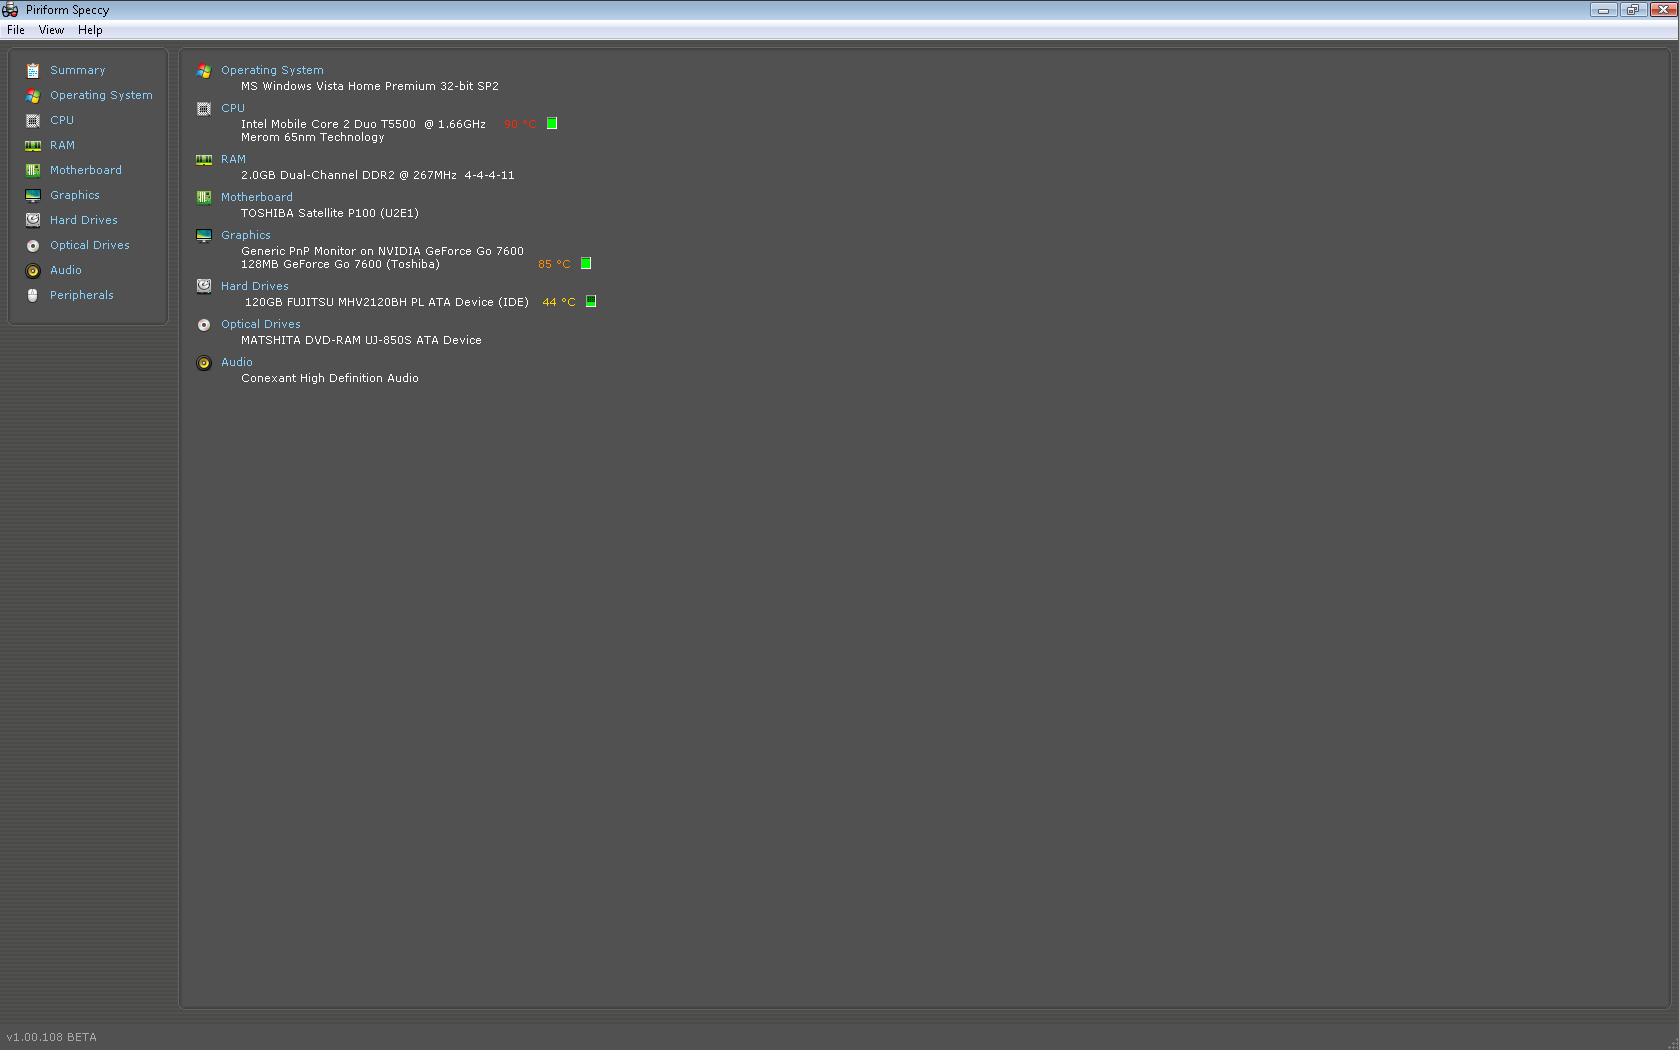This screenshot has height=1050, width=1680.
Task: Click the red CPU temperature reading
Action: point(520,124)
